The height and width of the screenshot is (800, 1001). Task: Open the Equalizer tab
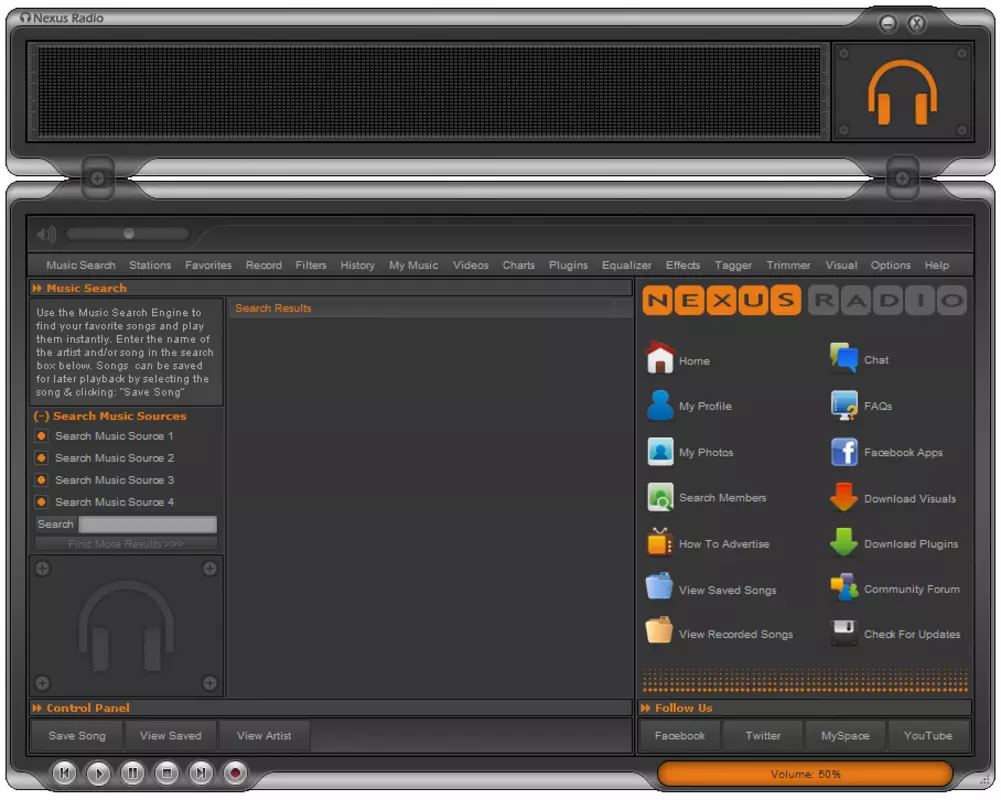point(626,265)
